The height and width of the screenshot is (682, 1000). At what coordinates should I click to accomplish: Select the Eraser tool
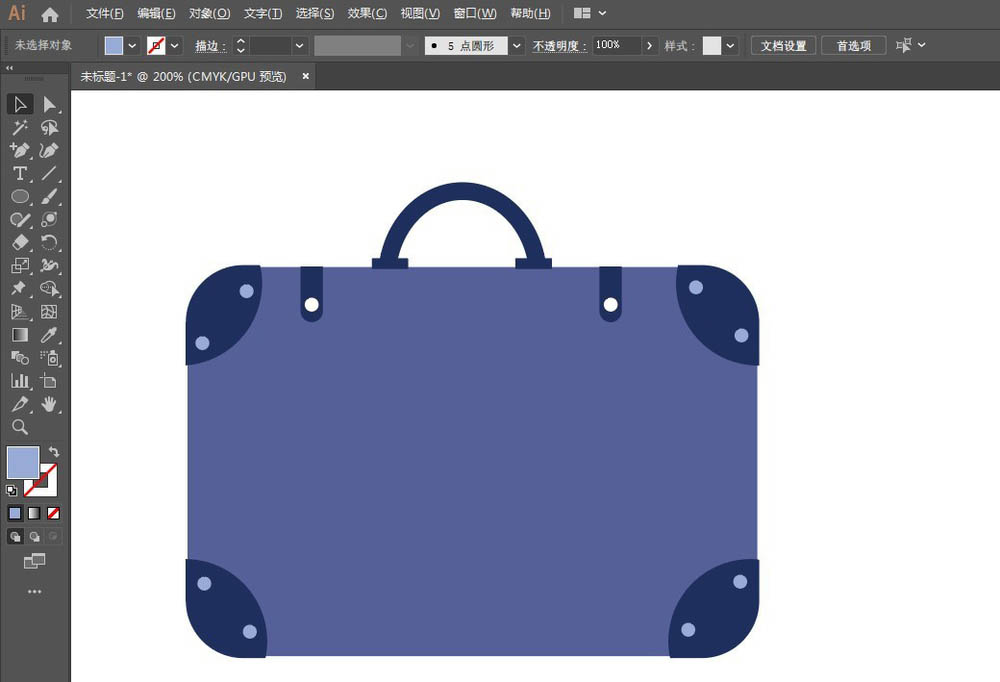[20, 242]
